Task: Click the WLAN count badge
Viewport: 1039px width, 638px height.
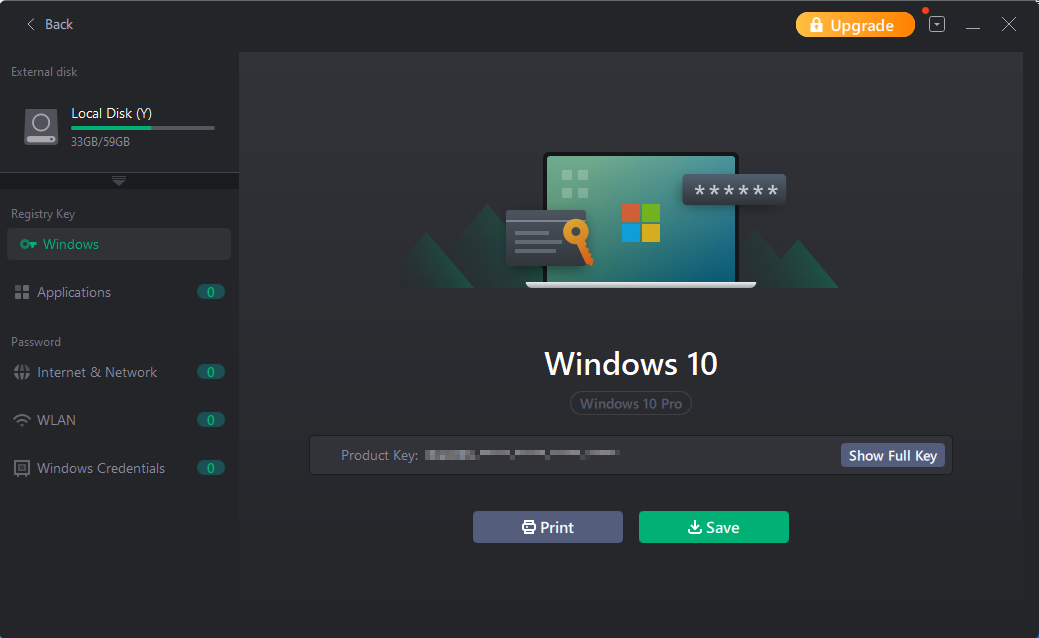Action: tap(211, 420)
